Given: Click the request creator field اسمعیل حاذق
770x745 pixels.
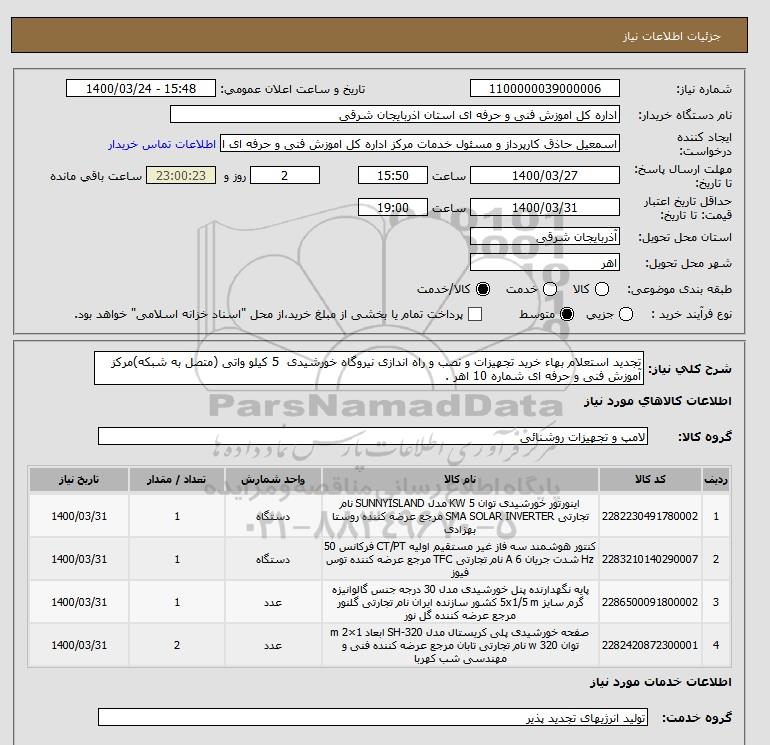Looking at the screenshot, I should coord(420,144).
